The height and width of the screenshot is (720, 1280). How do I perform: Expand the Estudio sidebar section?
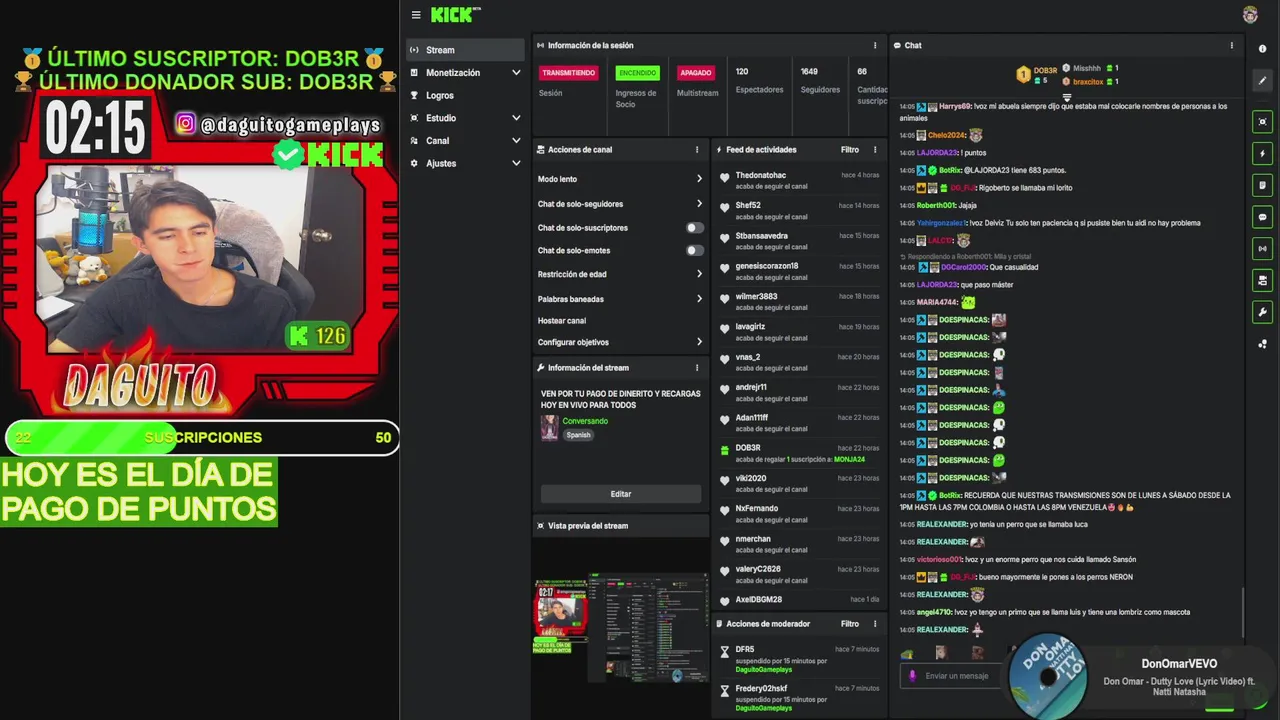click(516, 118)
